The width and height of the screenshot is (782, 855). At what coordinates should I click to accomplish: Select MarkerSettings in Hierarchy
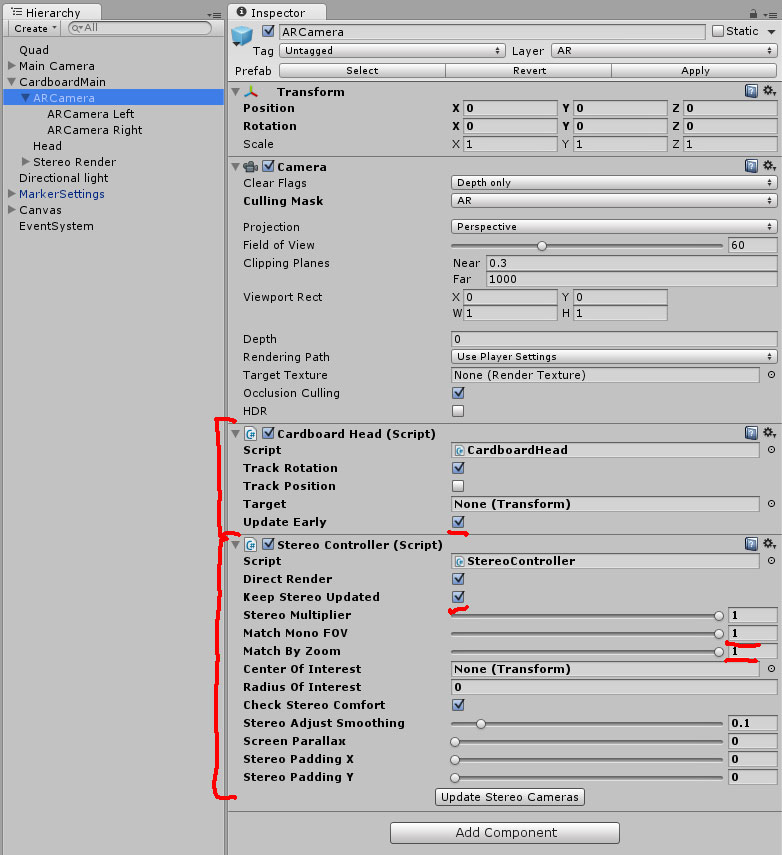point(62,194)
